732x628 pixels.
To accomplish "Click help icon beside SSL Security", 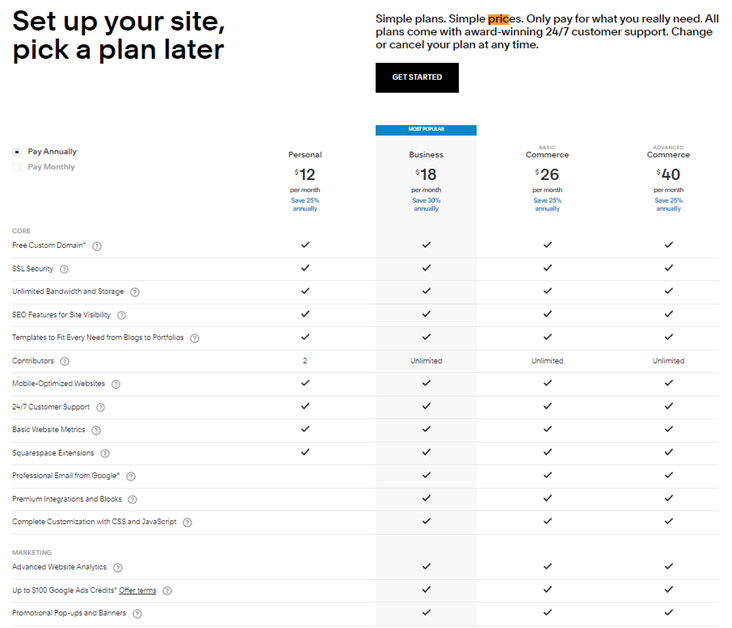I will (x=64, y=269).
